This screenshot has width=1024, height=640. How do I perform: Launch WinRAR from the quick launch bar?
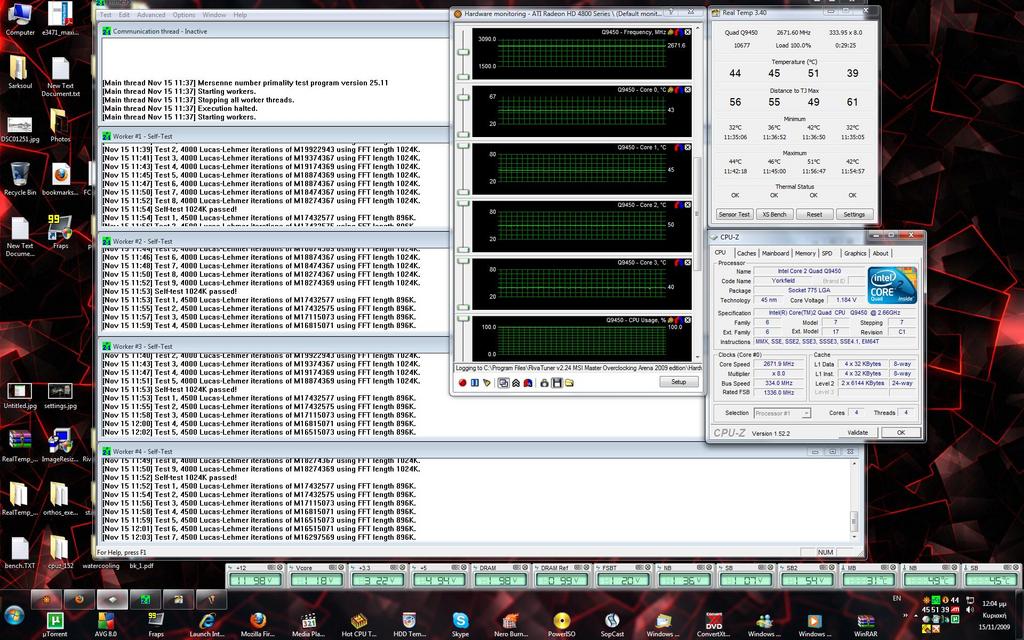pos(866,624)
